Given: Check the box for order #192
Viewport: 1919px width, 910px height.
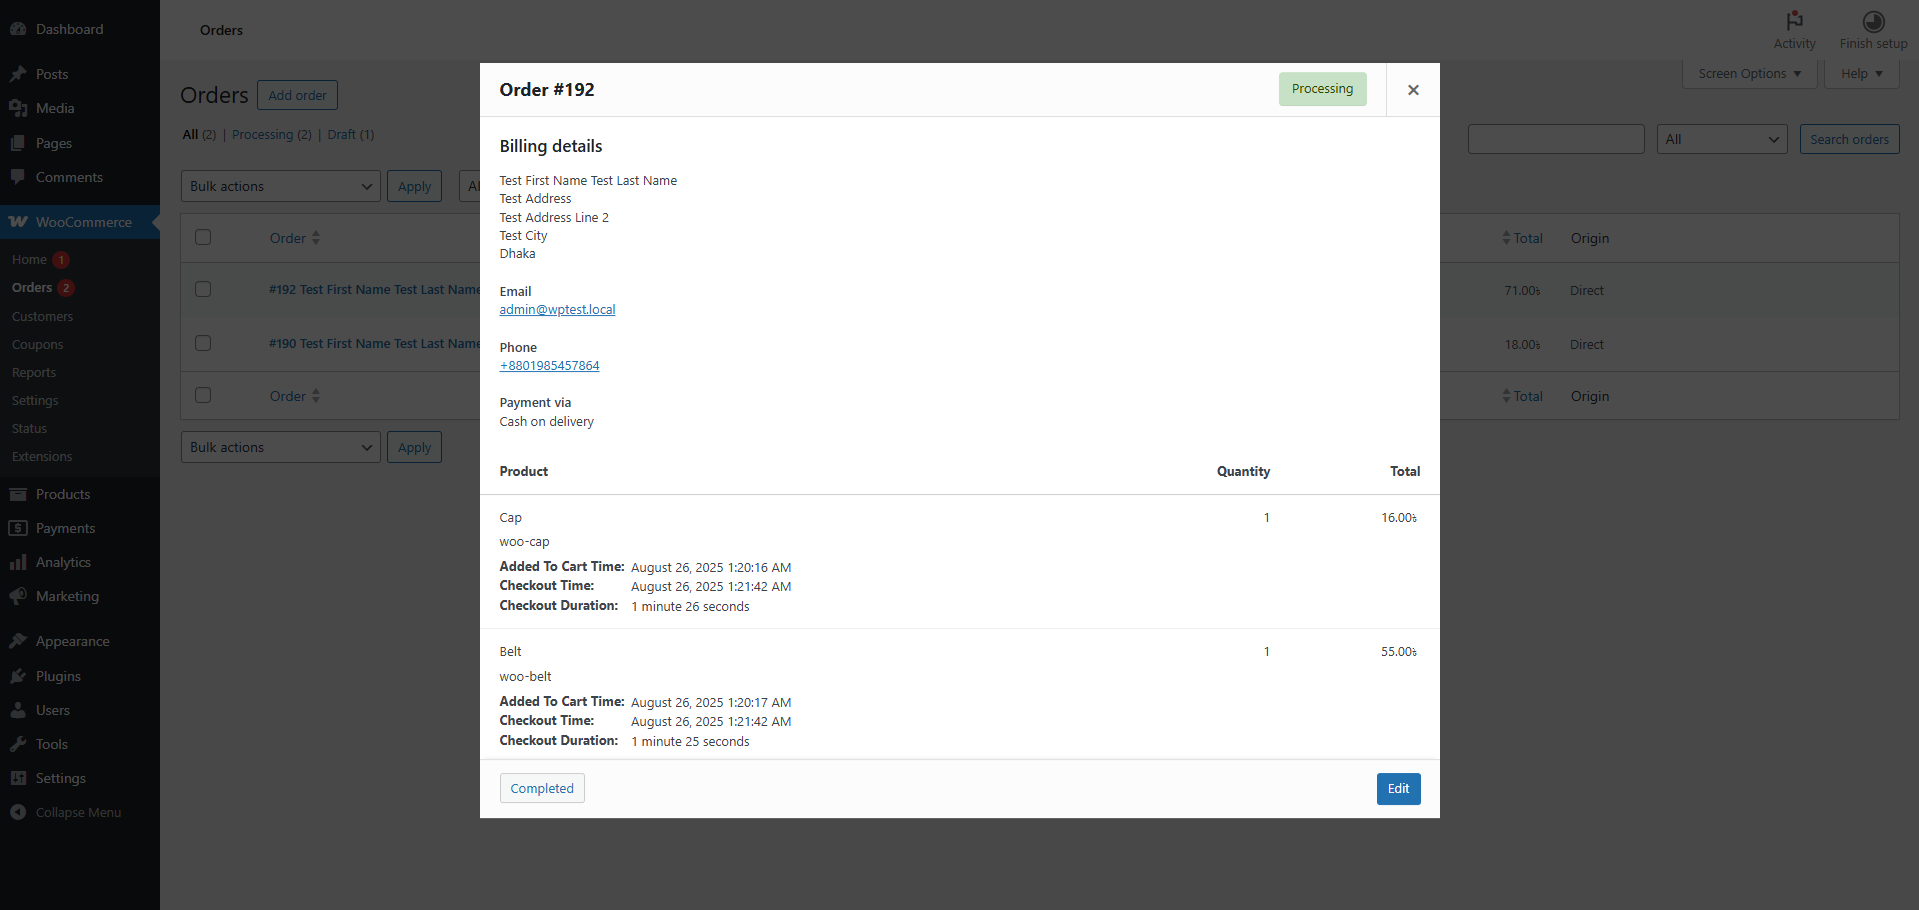Looking at the screenshot, I should pyautogui.click(x=203, y=290).
